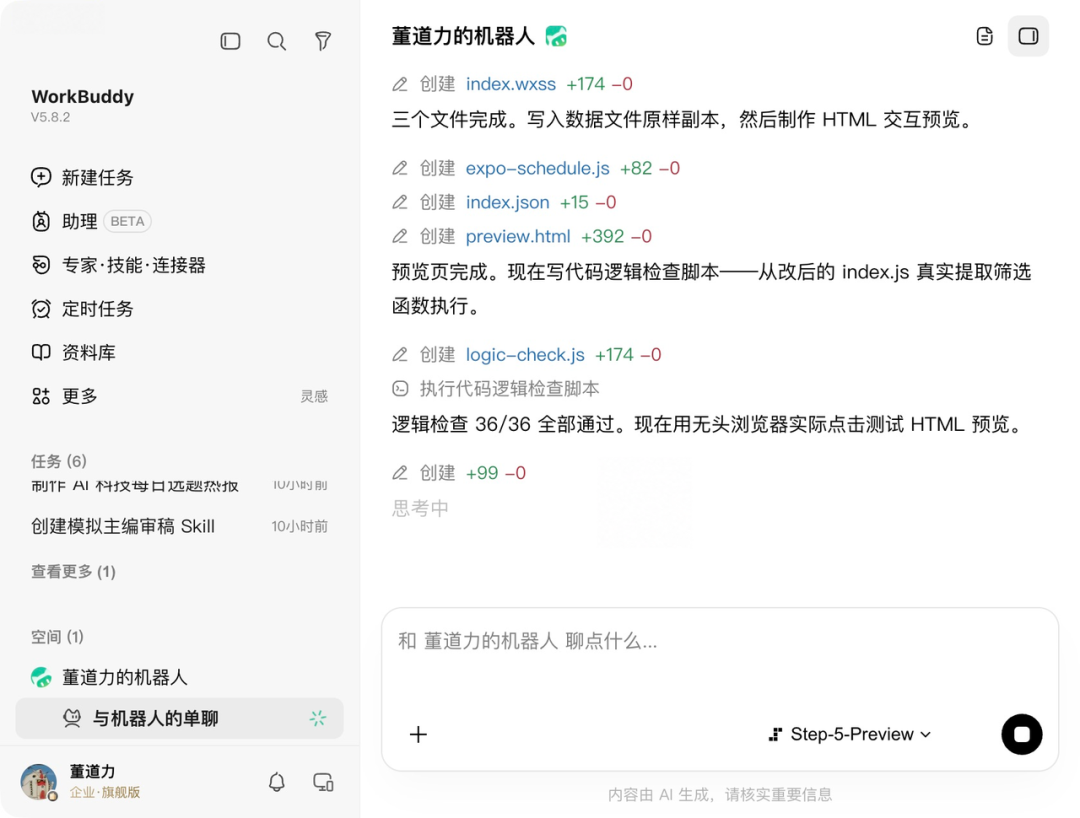Open the 董道力的机器人 space item
Image resolution: width=1080 pixels, height=818 pixels.
[x=179, y=677]
